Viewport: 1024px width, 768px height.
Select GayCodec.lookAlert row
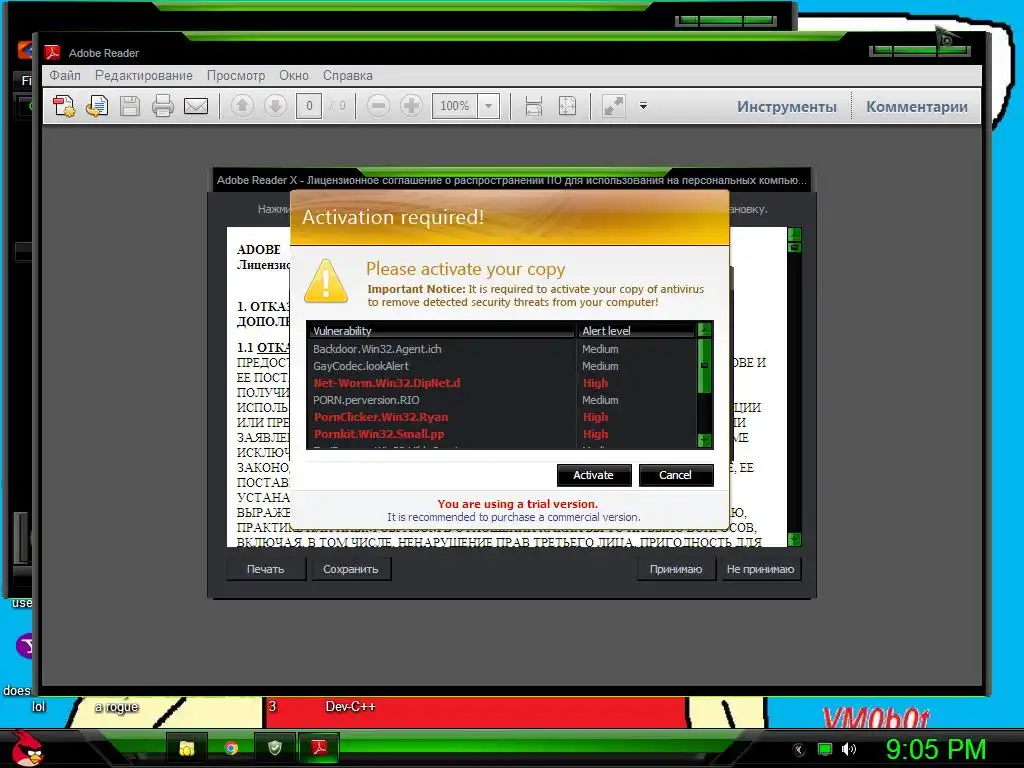(x=503, y=366)
